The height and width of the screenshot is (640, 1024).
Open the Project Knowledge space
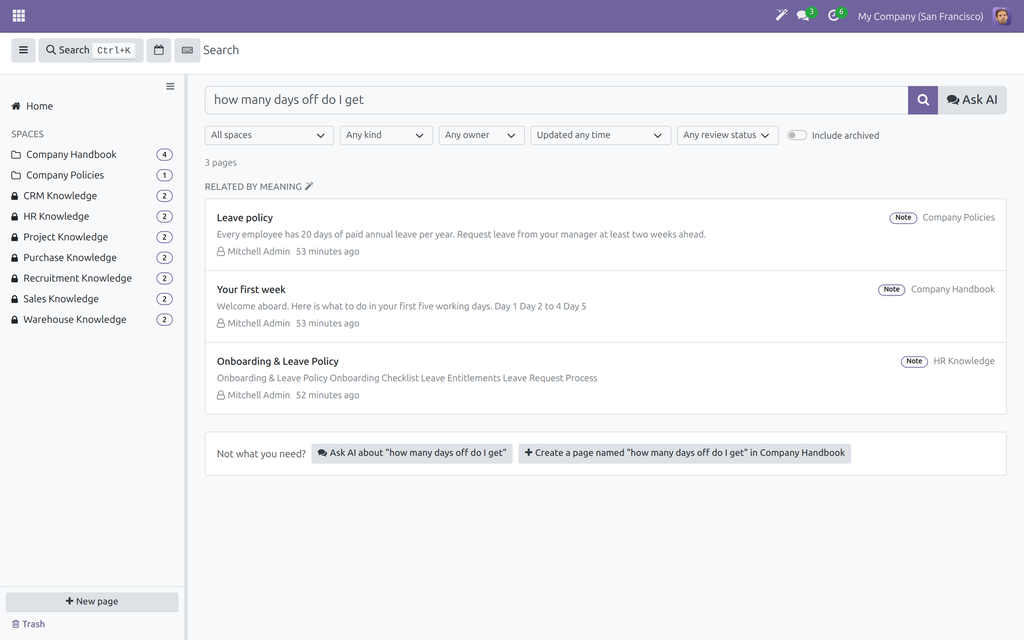click(x=91, y=237)
